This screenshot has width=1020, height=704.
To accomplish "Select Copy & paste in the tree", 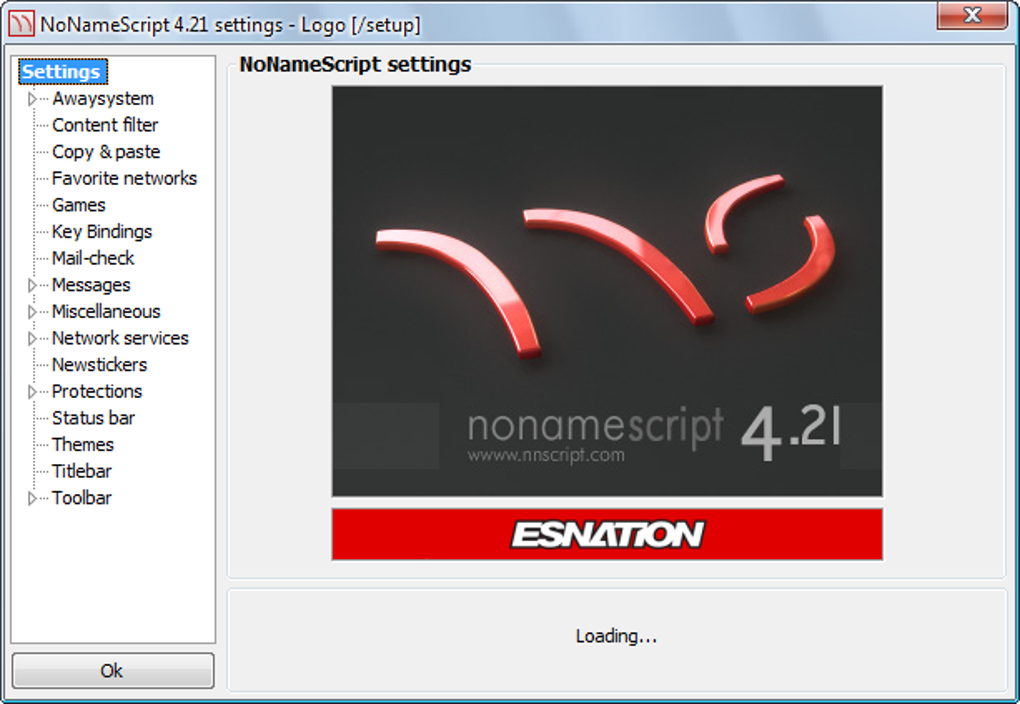I will pos(106,152).
